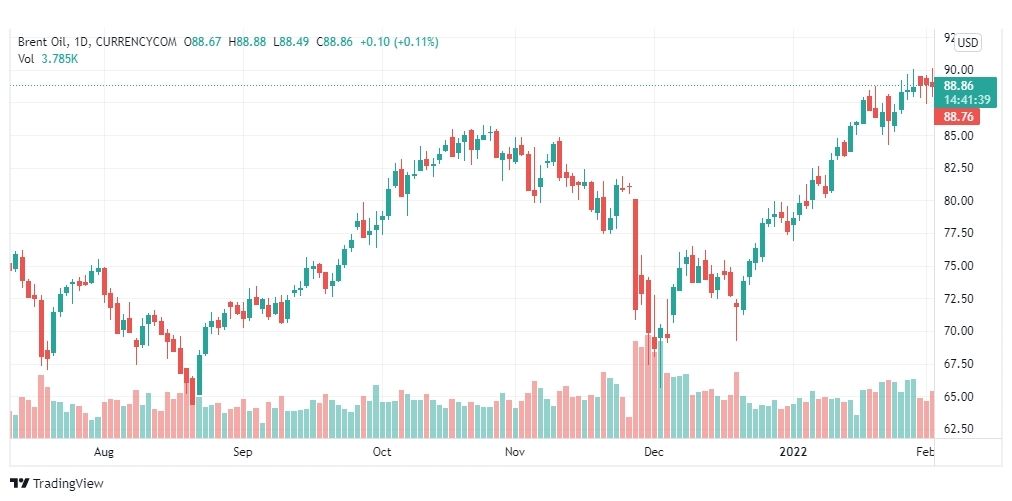Click the Feb label on time axis

pyautogui.click(x=925, y=452)
